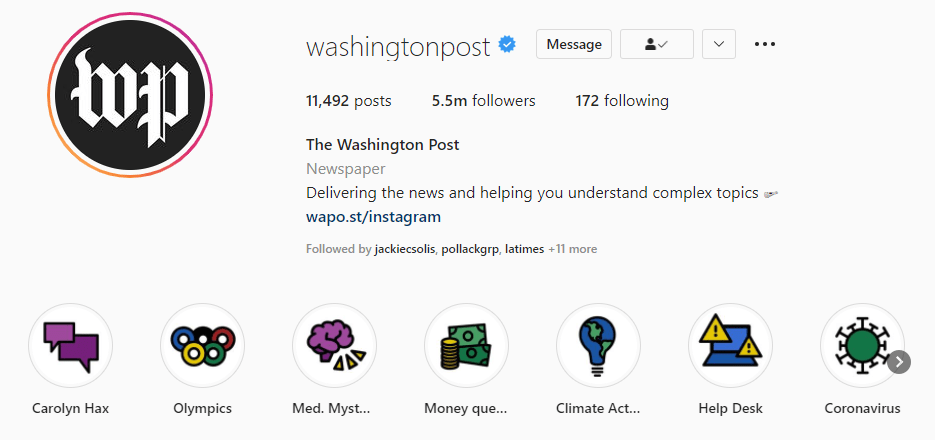Click the Message button

(x=574, y=44)
